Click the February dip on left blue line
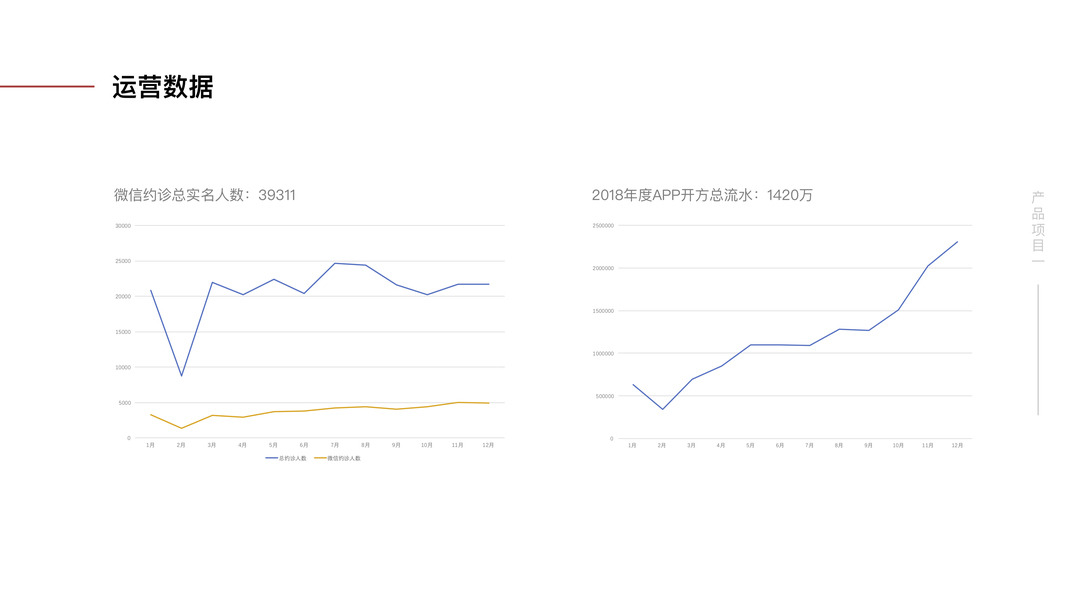 pos(181,376)
